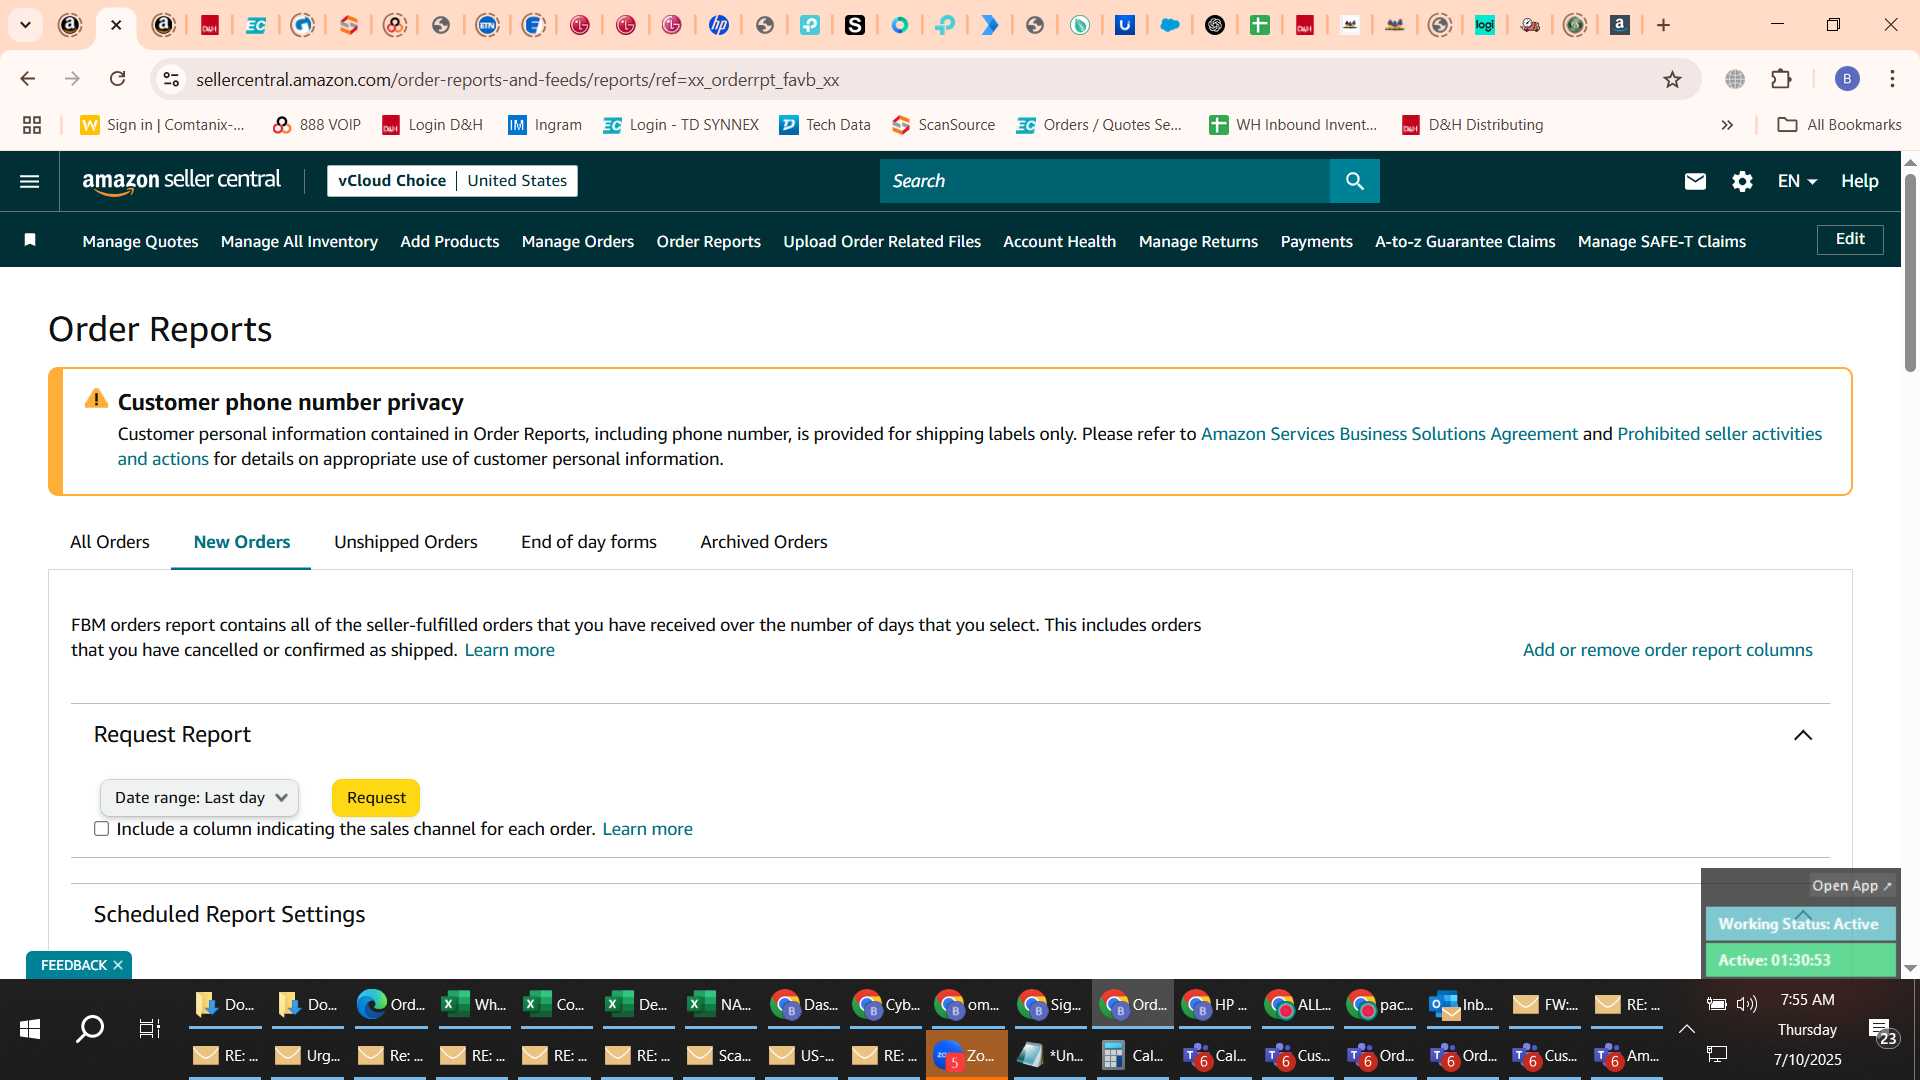Open Manage SAFE-T Claims menu item

[x=1662, y=241]
